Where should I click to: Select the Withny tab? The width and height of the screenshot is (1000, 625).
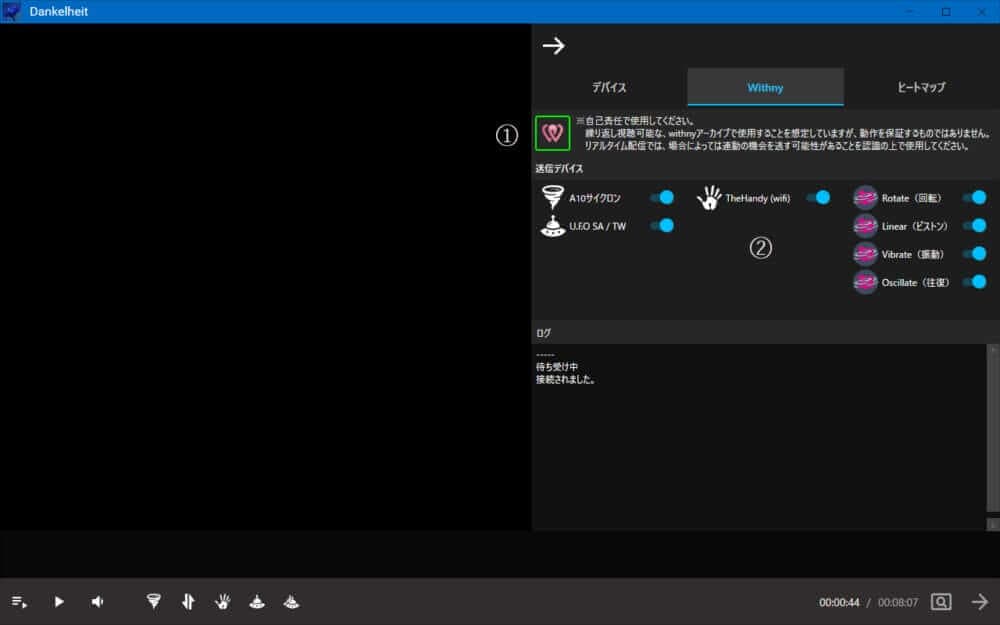[x=765, y=88]
